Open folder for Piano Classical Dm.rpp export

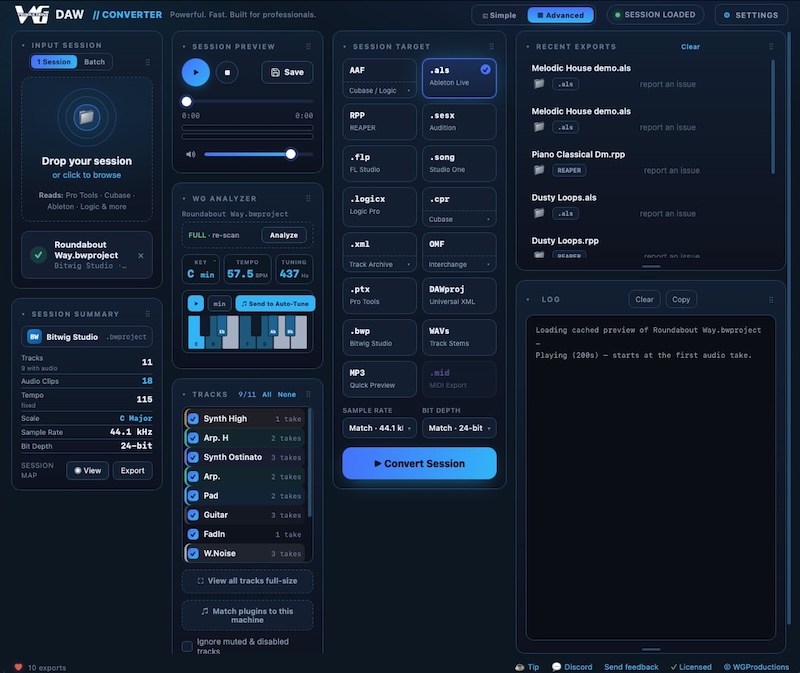[539, 170]
